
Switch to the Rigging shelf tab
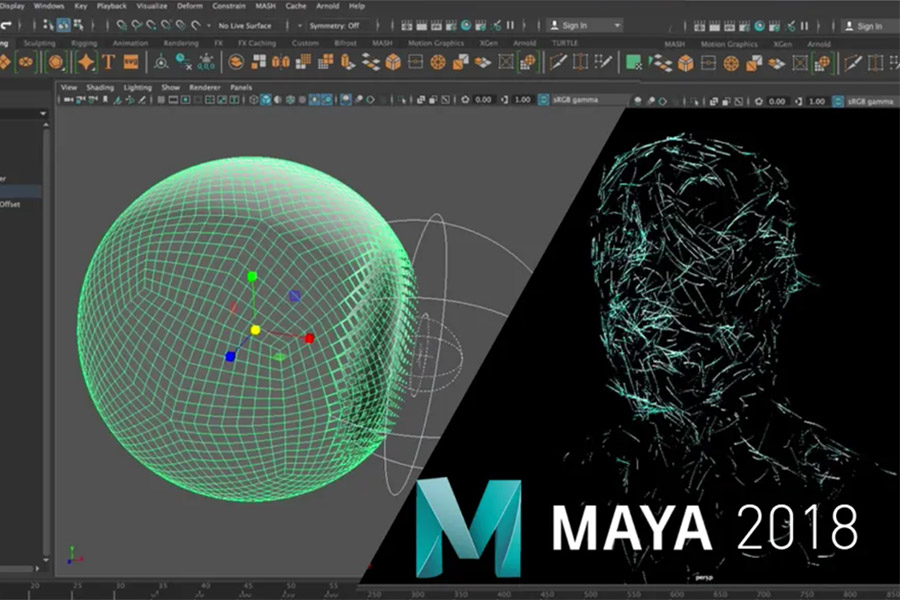pos(84,43)
